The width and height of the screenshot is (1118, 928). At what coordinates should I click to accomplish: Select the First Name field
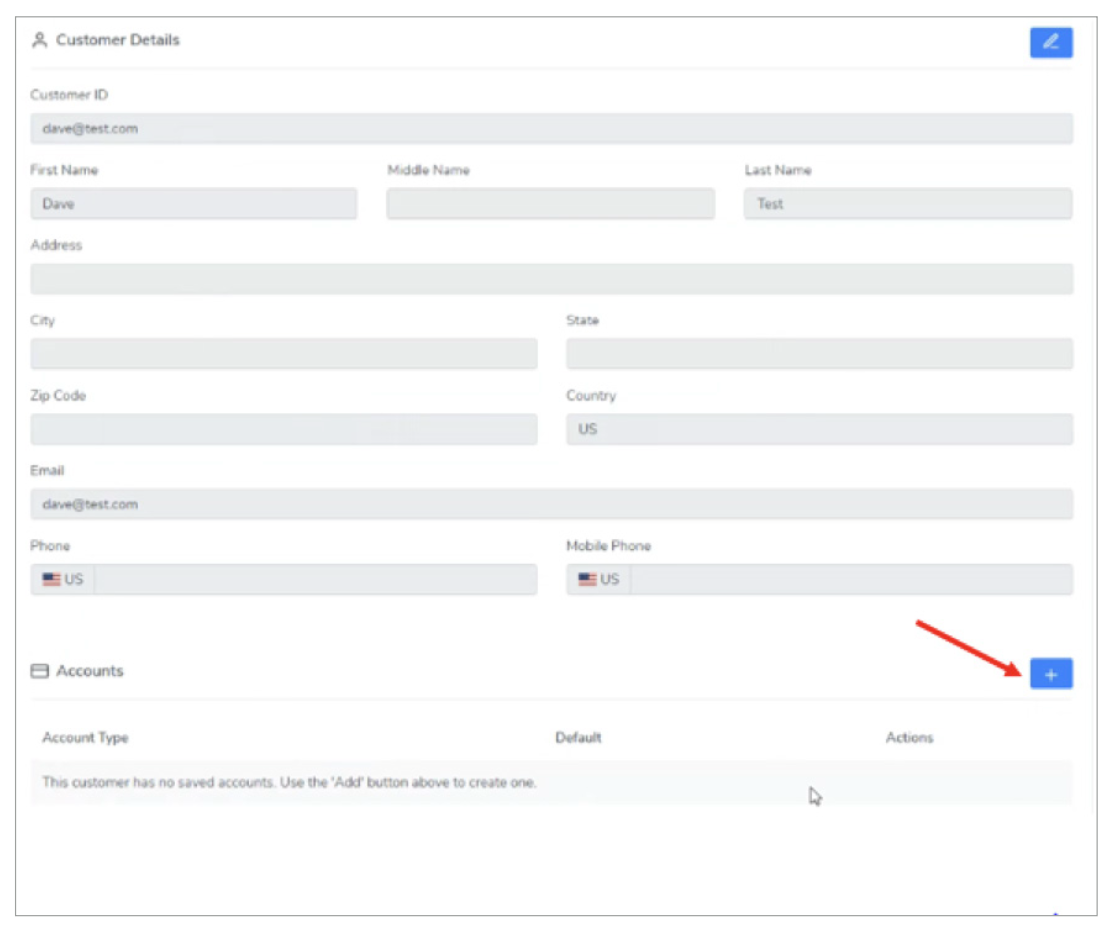pyautogui.click(x=193, y=204)
